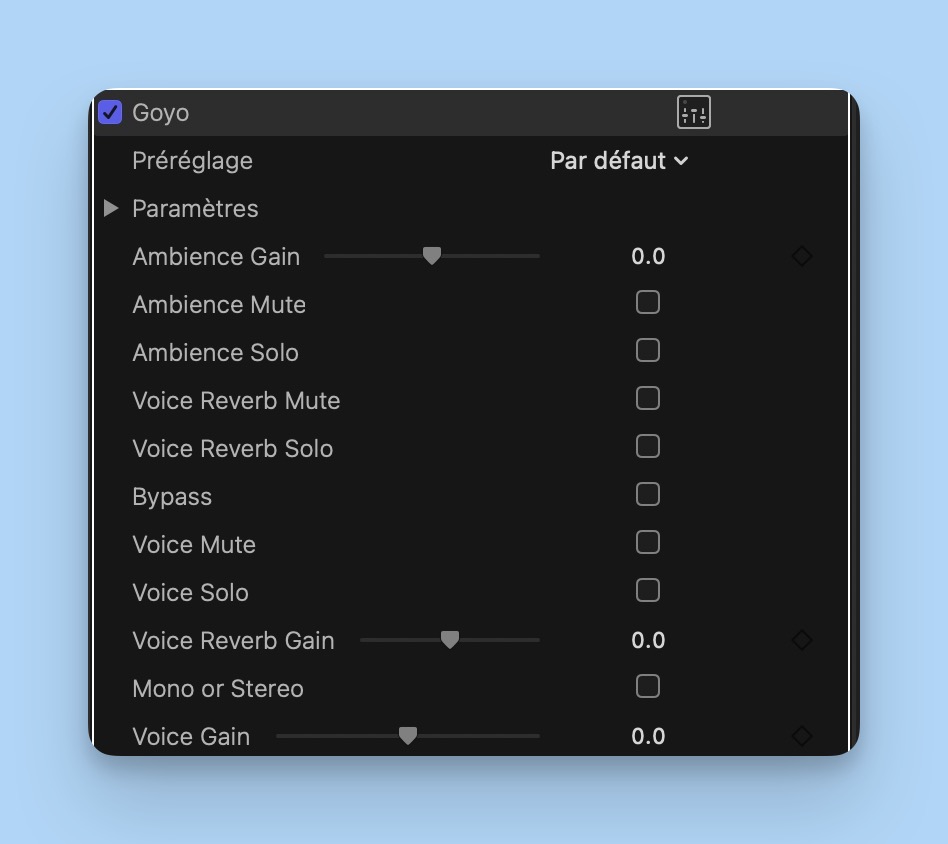Toggle the Ambience Solo checkbox
Image resolution: width=948 pixels, height=844 pixels.
(x=648, y=350)
